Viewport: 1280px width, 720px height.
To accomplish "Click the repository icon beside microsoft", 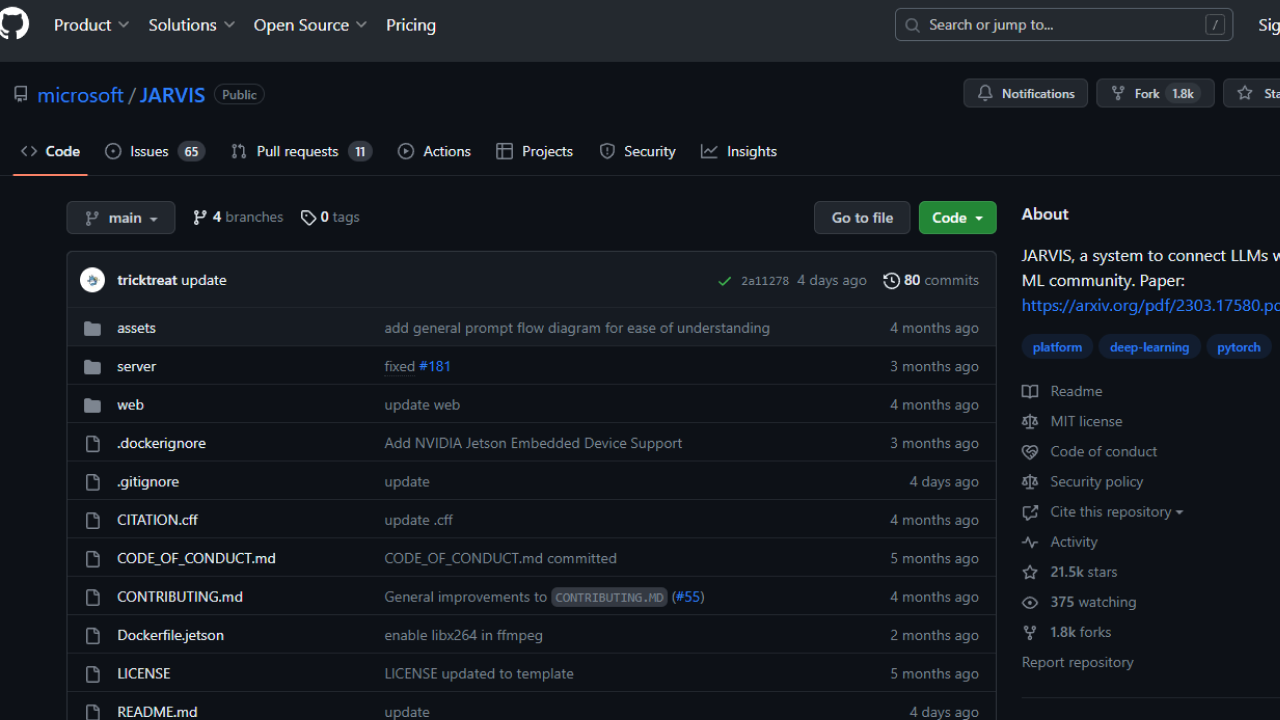I will point(21,94).
